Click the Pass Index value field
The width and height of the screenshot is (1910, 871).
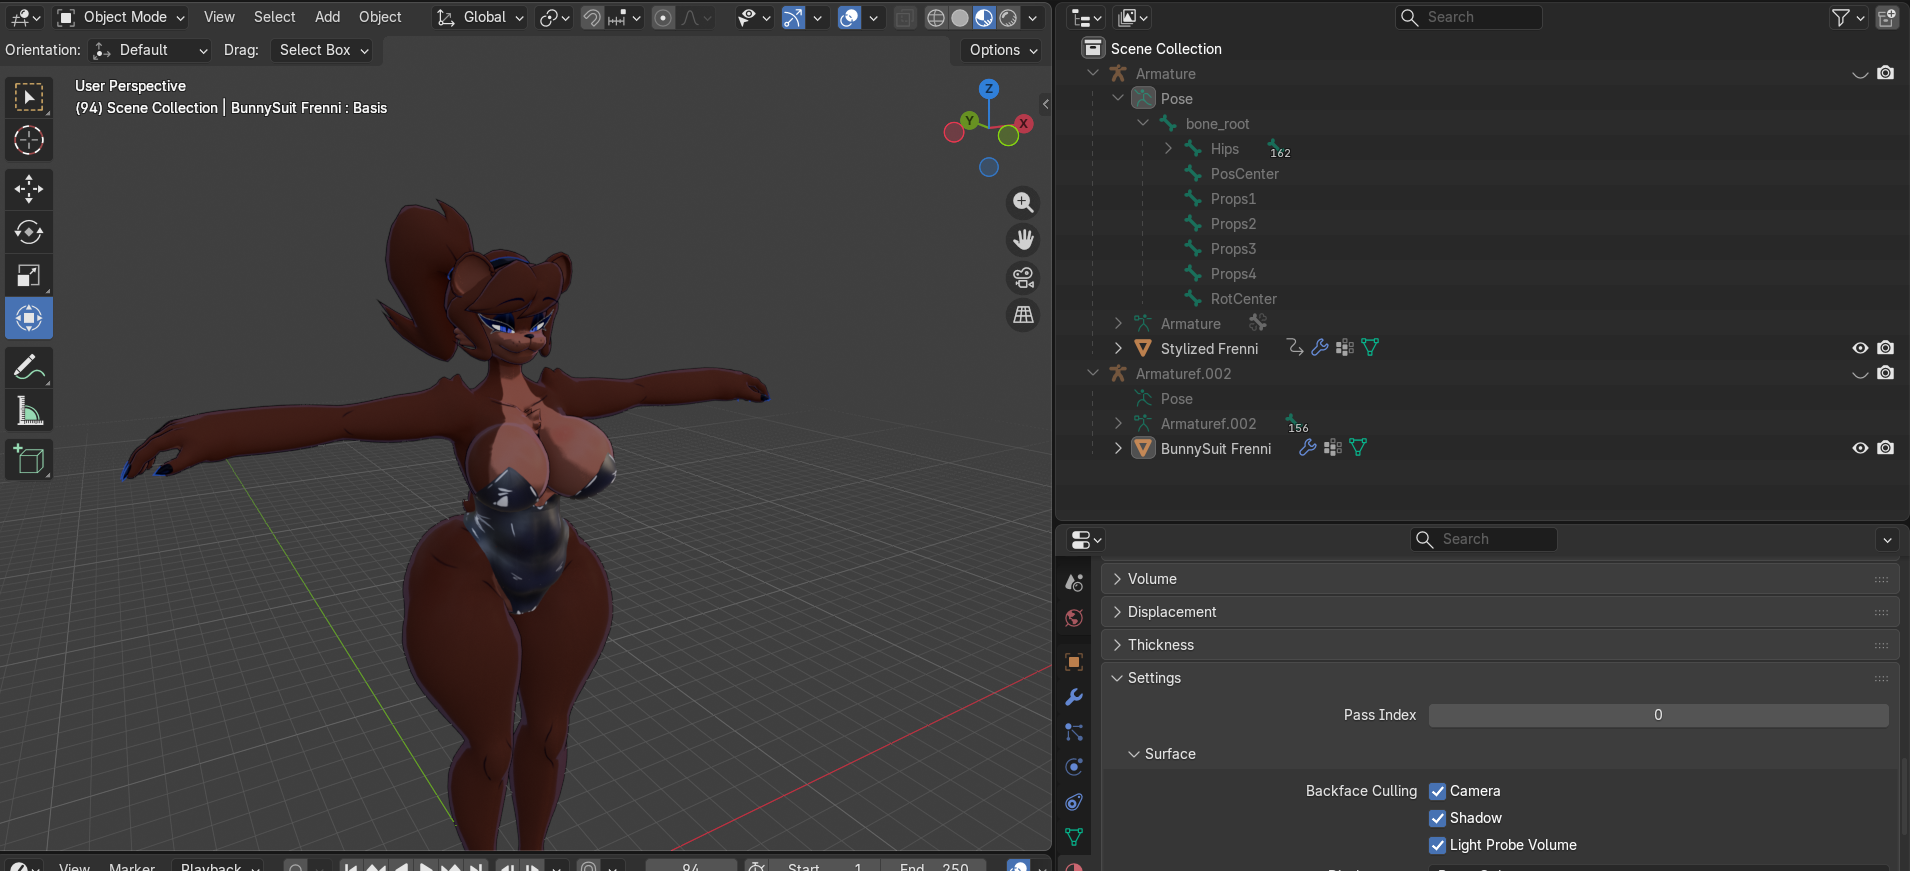coord(1658,715)
